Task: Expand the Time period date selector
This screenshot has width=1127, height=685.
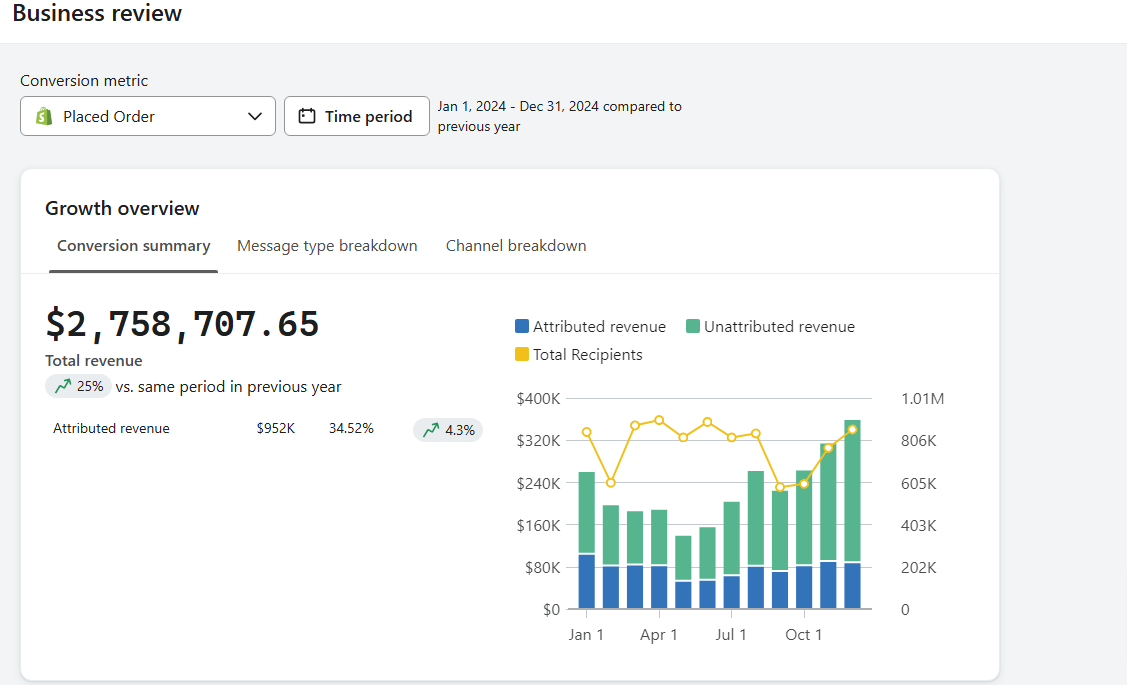Action: [x=356, y=115]
